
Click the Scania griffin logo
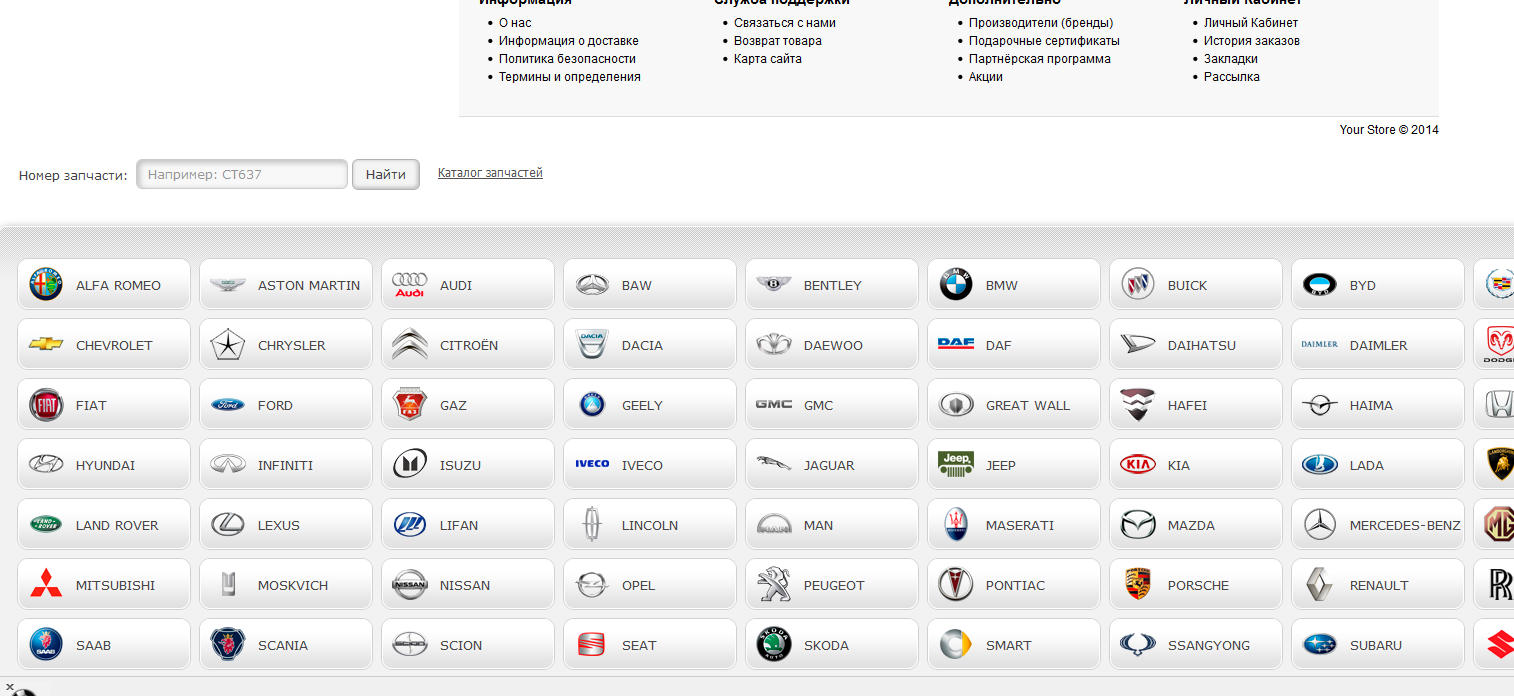(x=228, y=645)
